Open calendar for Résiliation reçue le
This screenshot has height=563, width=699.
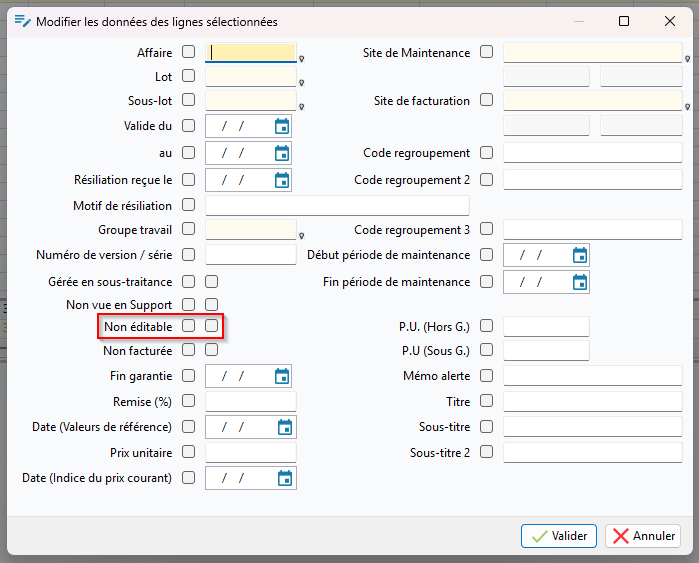[x=282, y=181]
